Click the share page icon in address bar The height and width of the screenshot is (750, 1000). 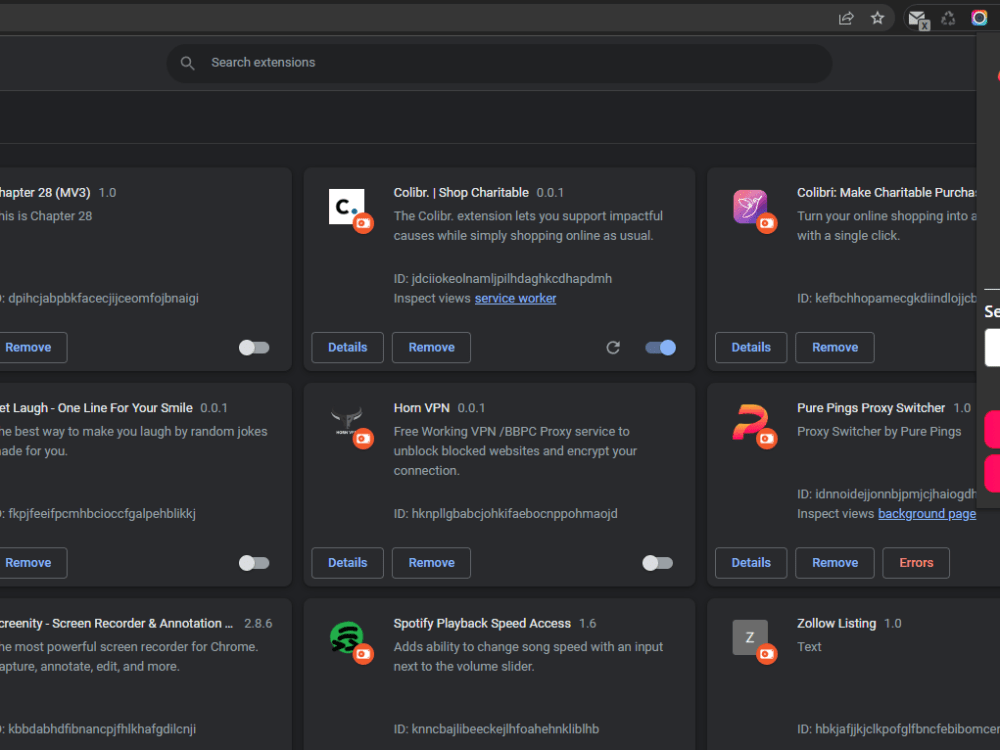point(846,18)
